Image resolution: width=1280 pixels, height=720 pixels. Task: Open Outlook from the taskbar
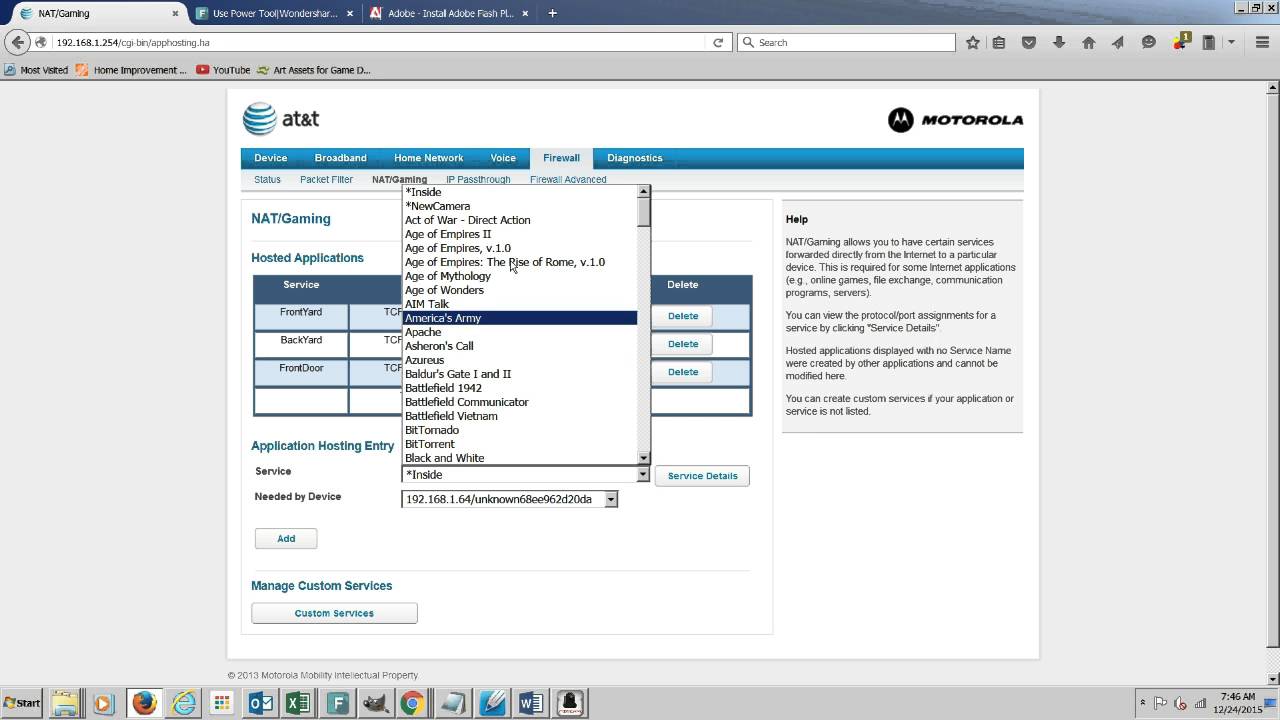[x=261, y=703]
